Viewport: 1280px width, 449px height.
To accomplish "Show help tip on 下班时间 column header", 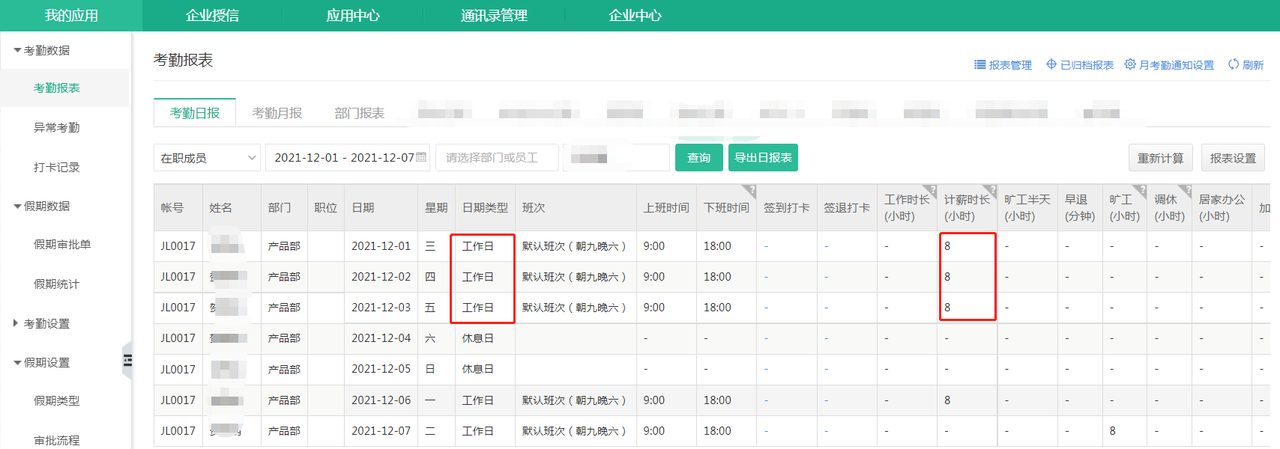I will click(x=750, y=190).
